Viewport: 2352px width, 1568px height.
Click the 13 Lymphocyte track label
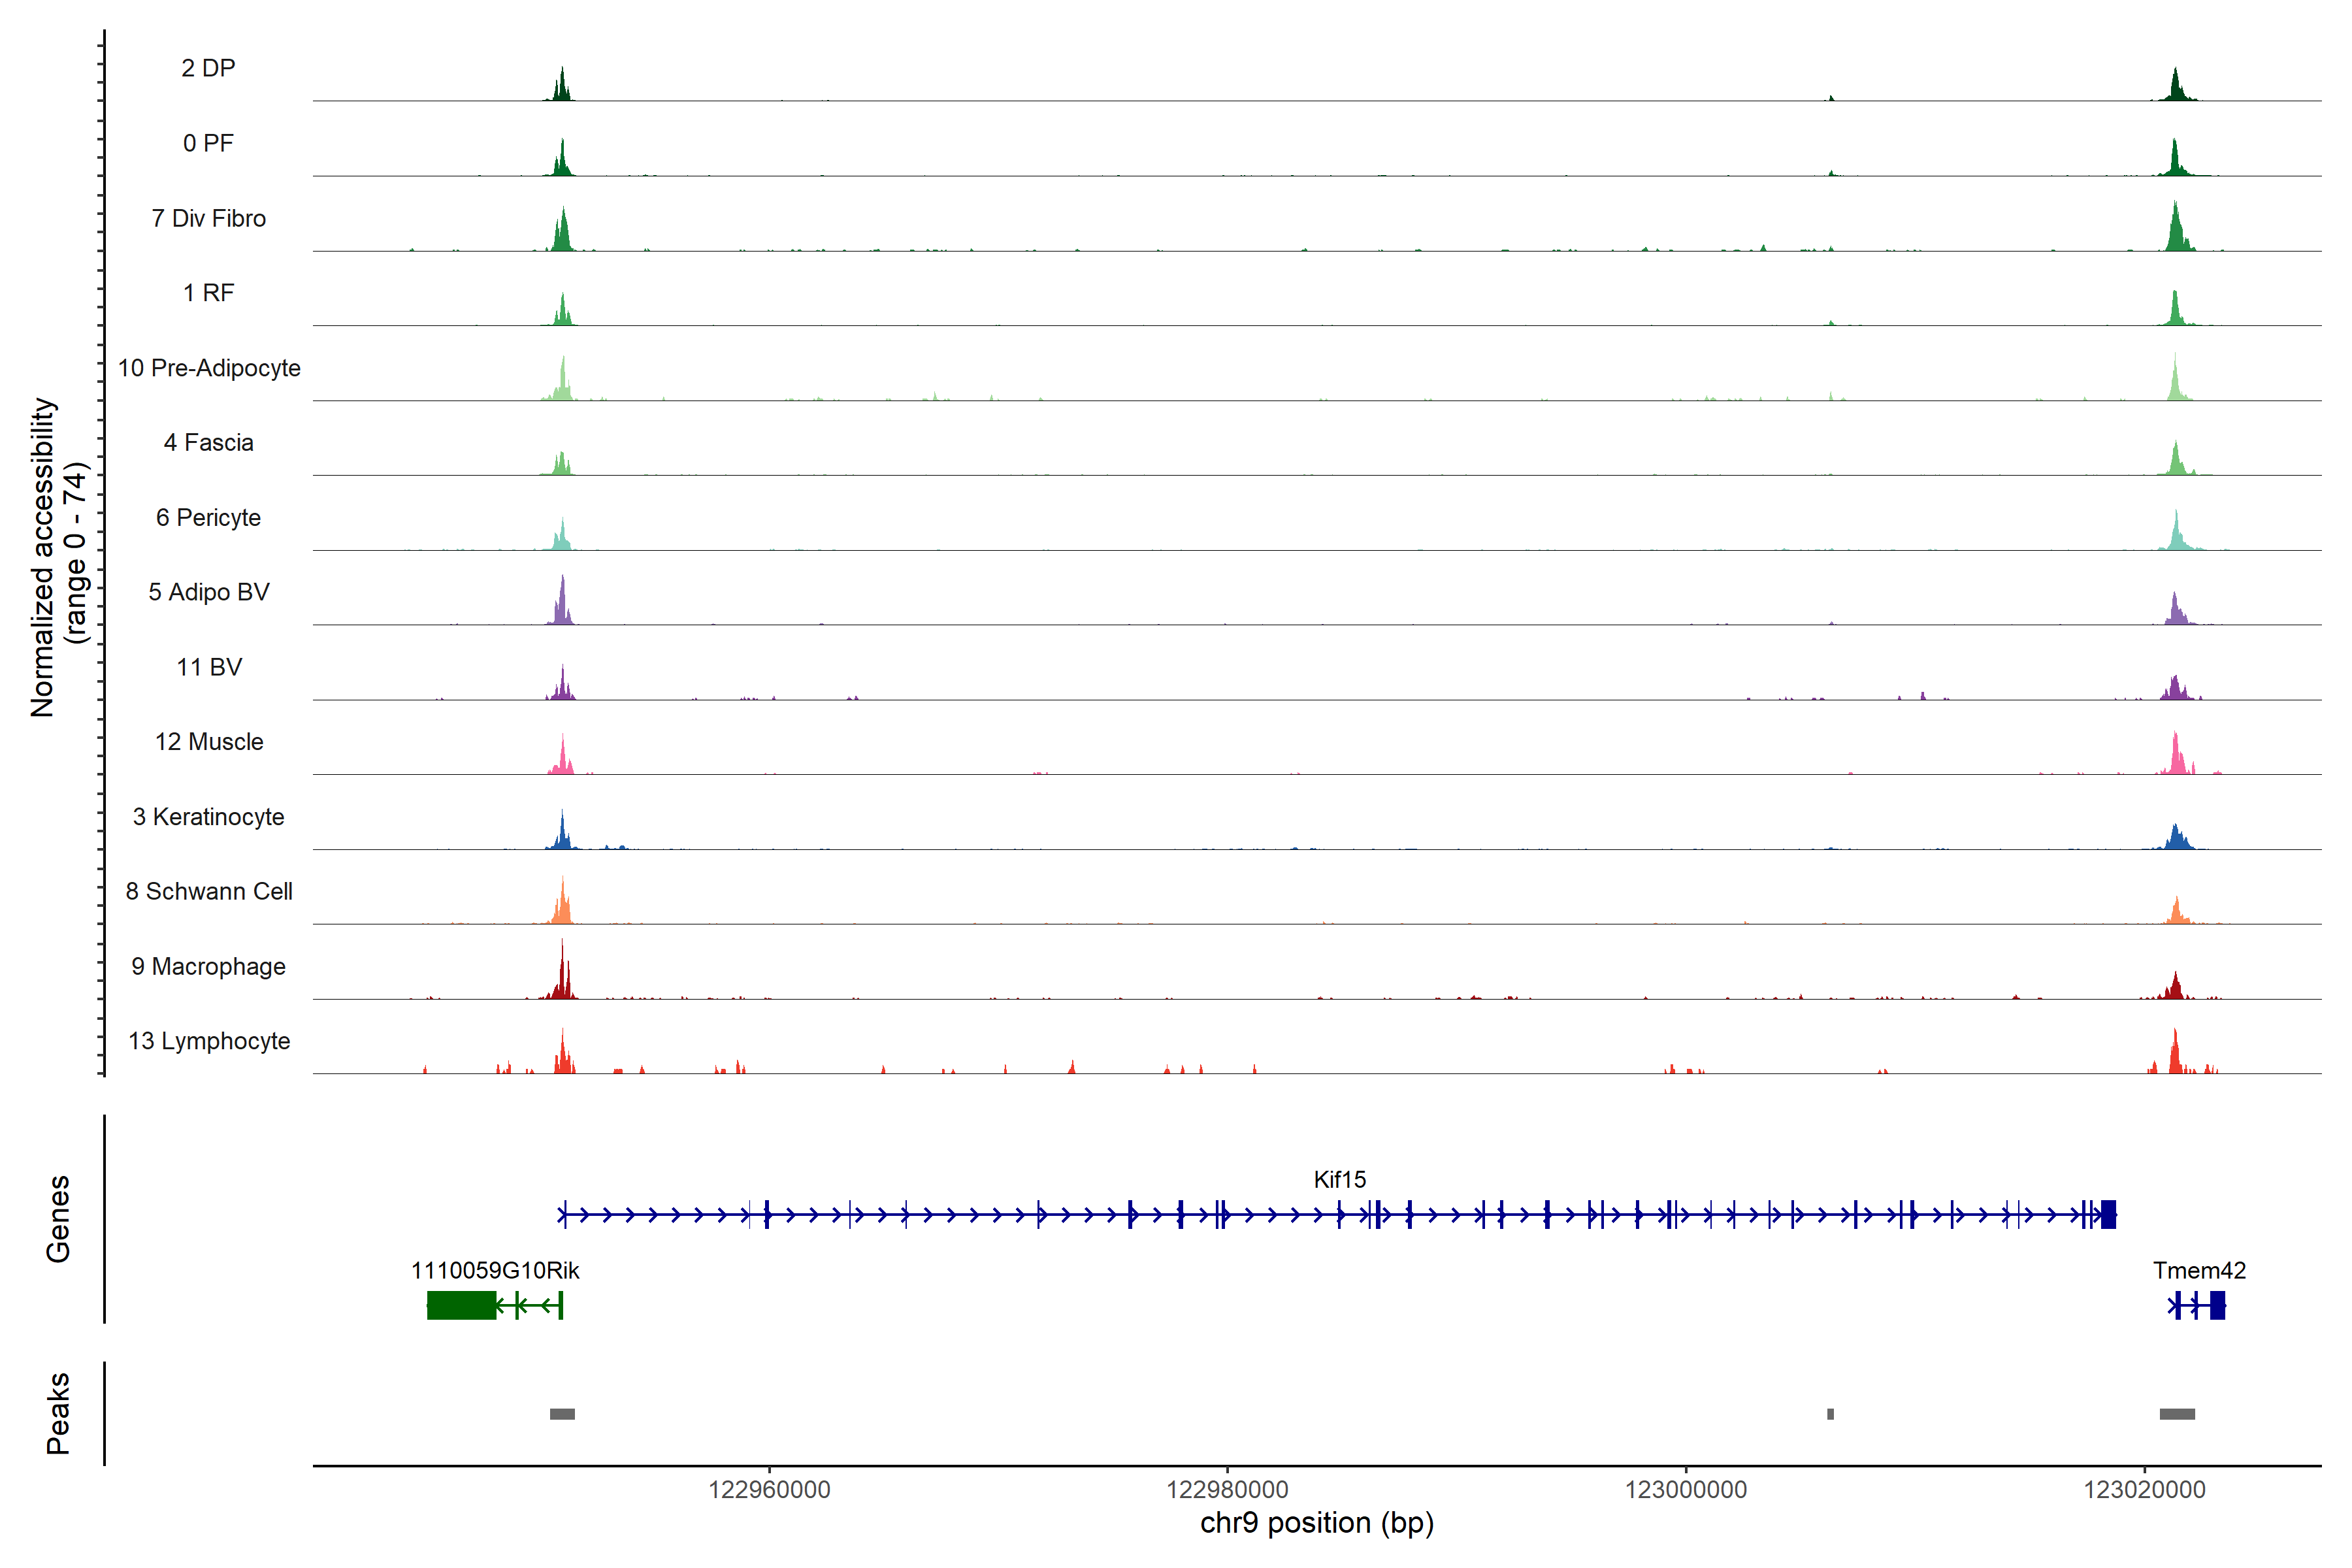[x=209, y=1041]
